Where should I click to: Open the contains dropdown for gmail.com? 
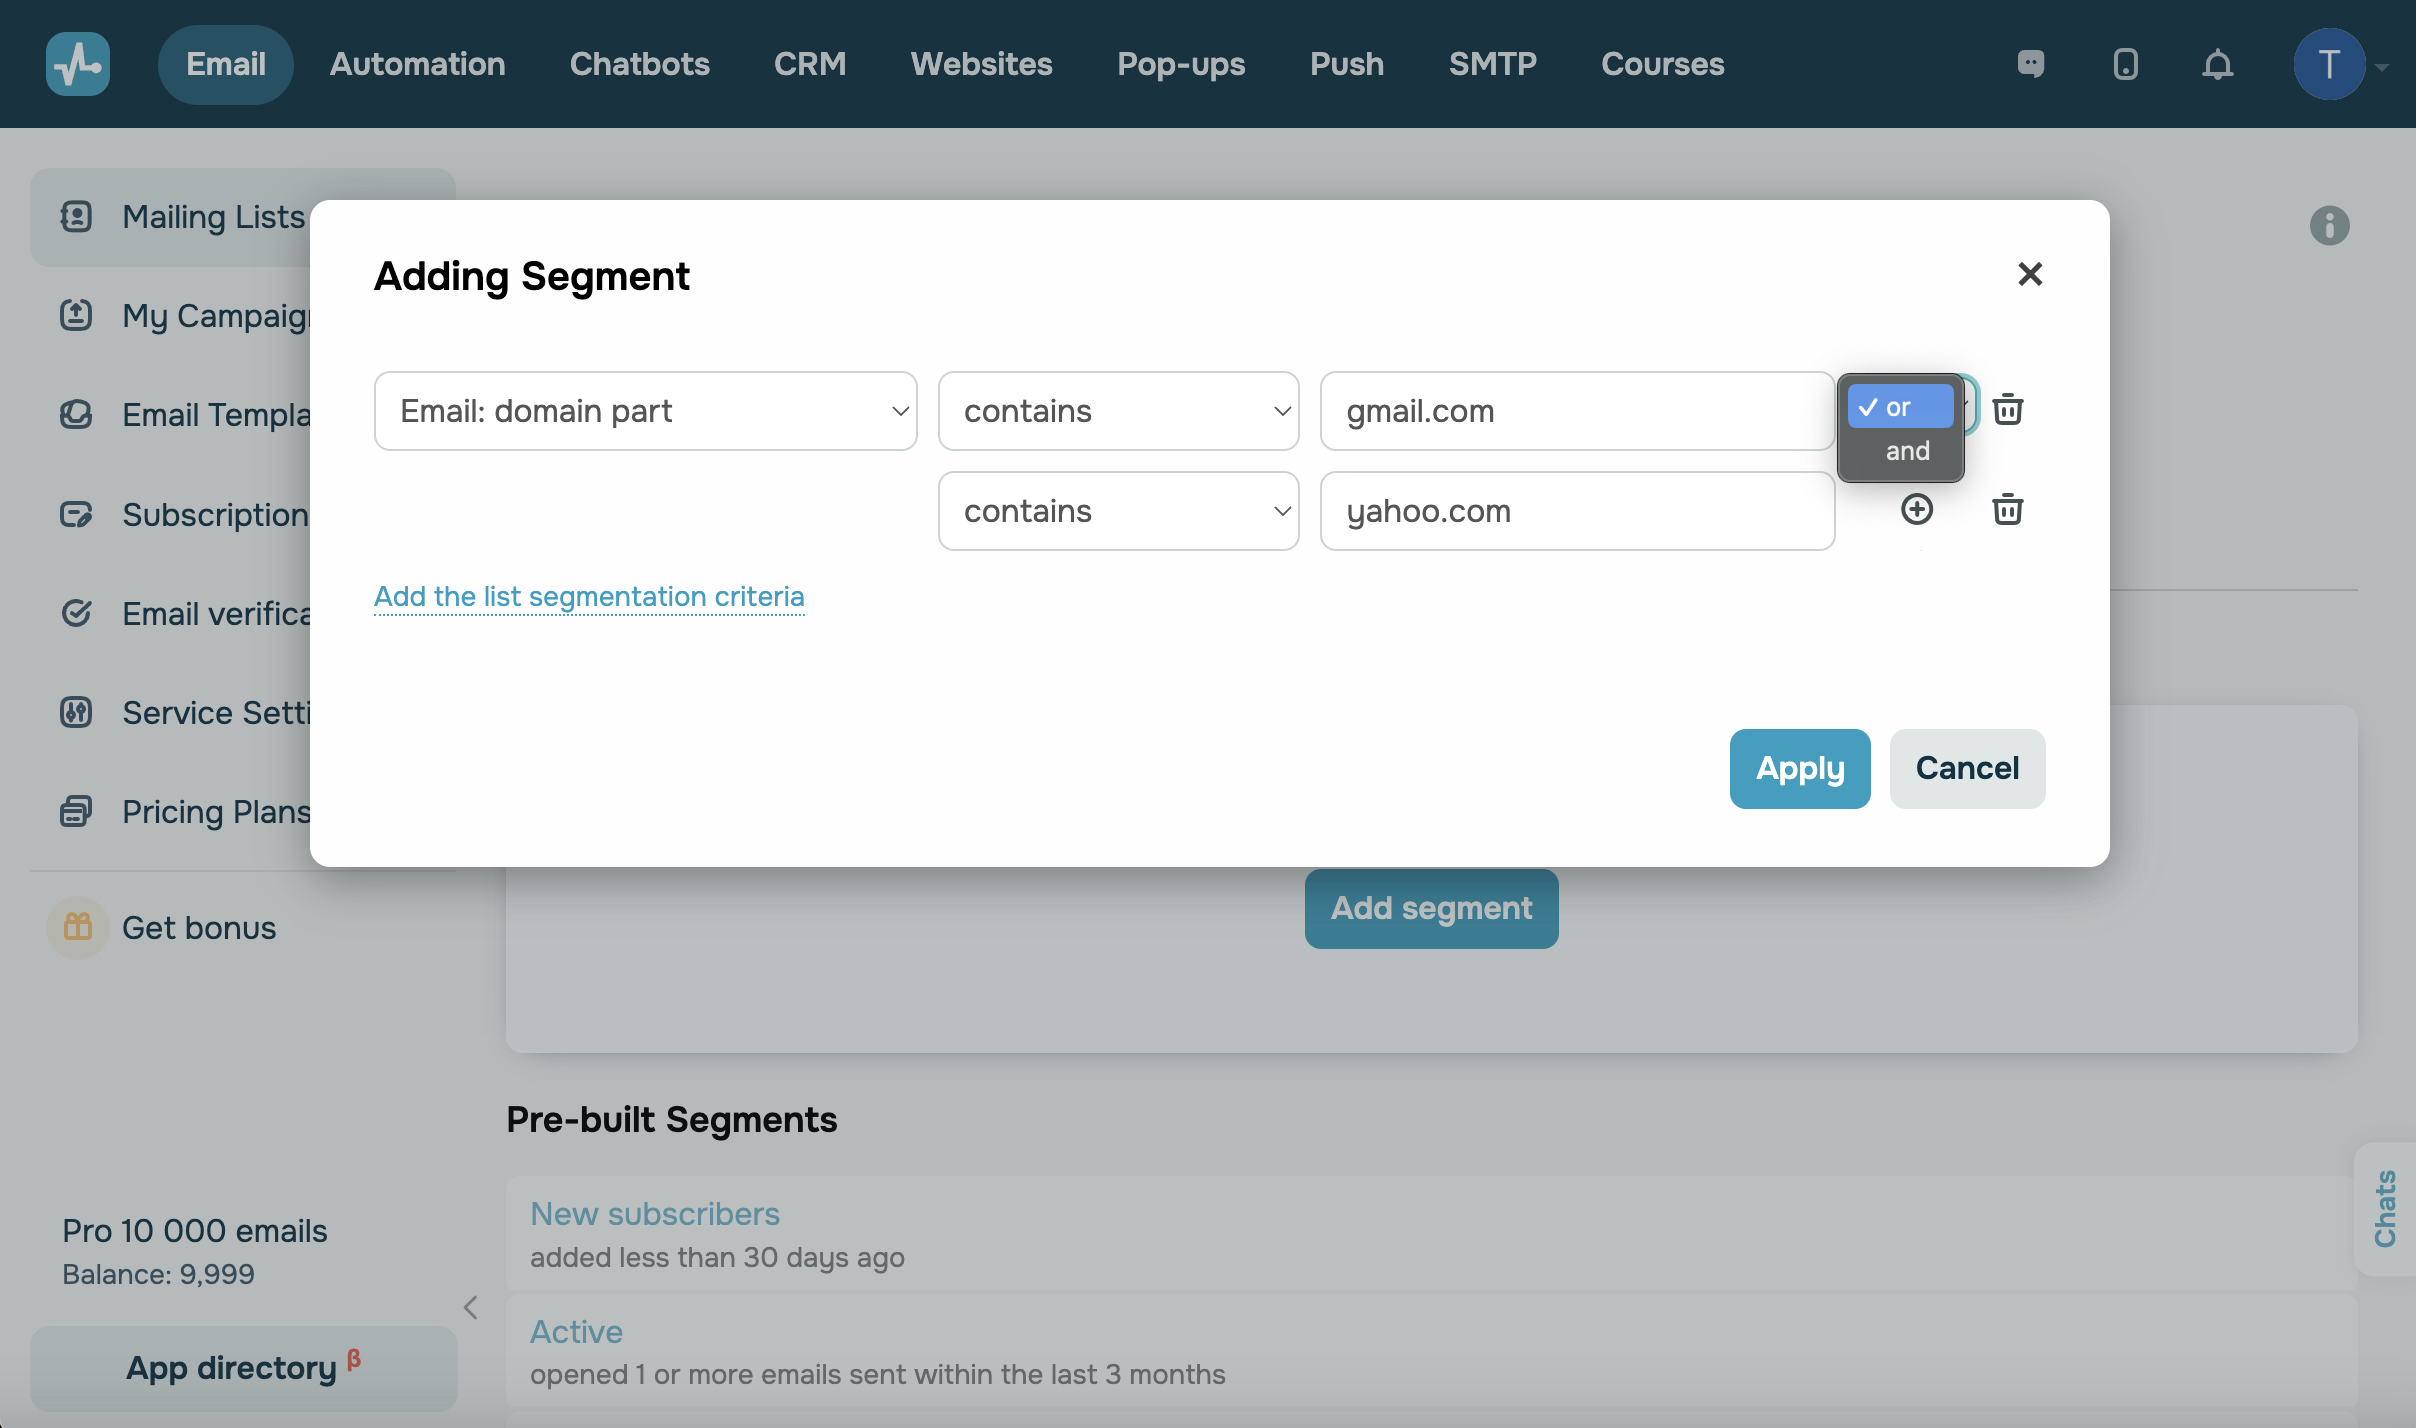1118,411
